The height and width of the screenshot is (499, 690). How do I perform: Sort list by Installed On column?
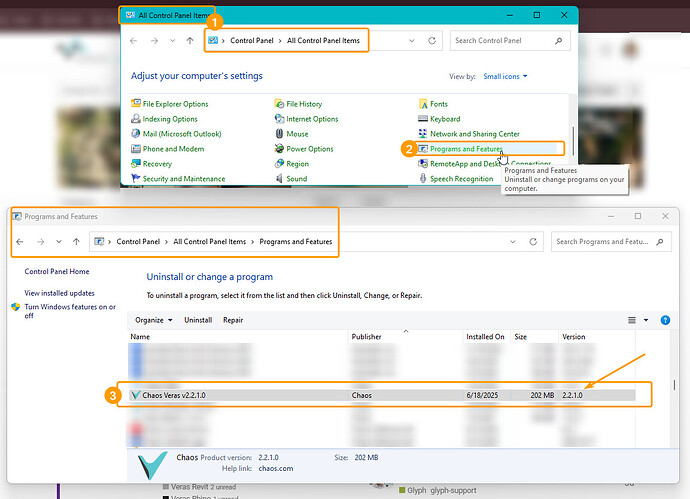[x=485, y=337]
